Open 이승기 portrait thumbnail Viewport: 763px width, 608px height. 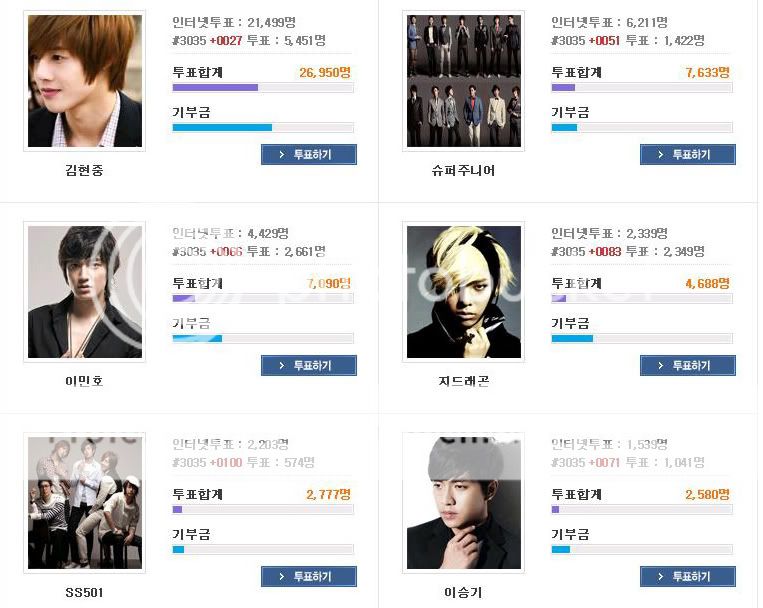[464, 502]
